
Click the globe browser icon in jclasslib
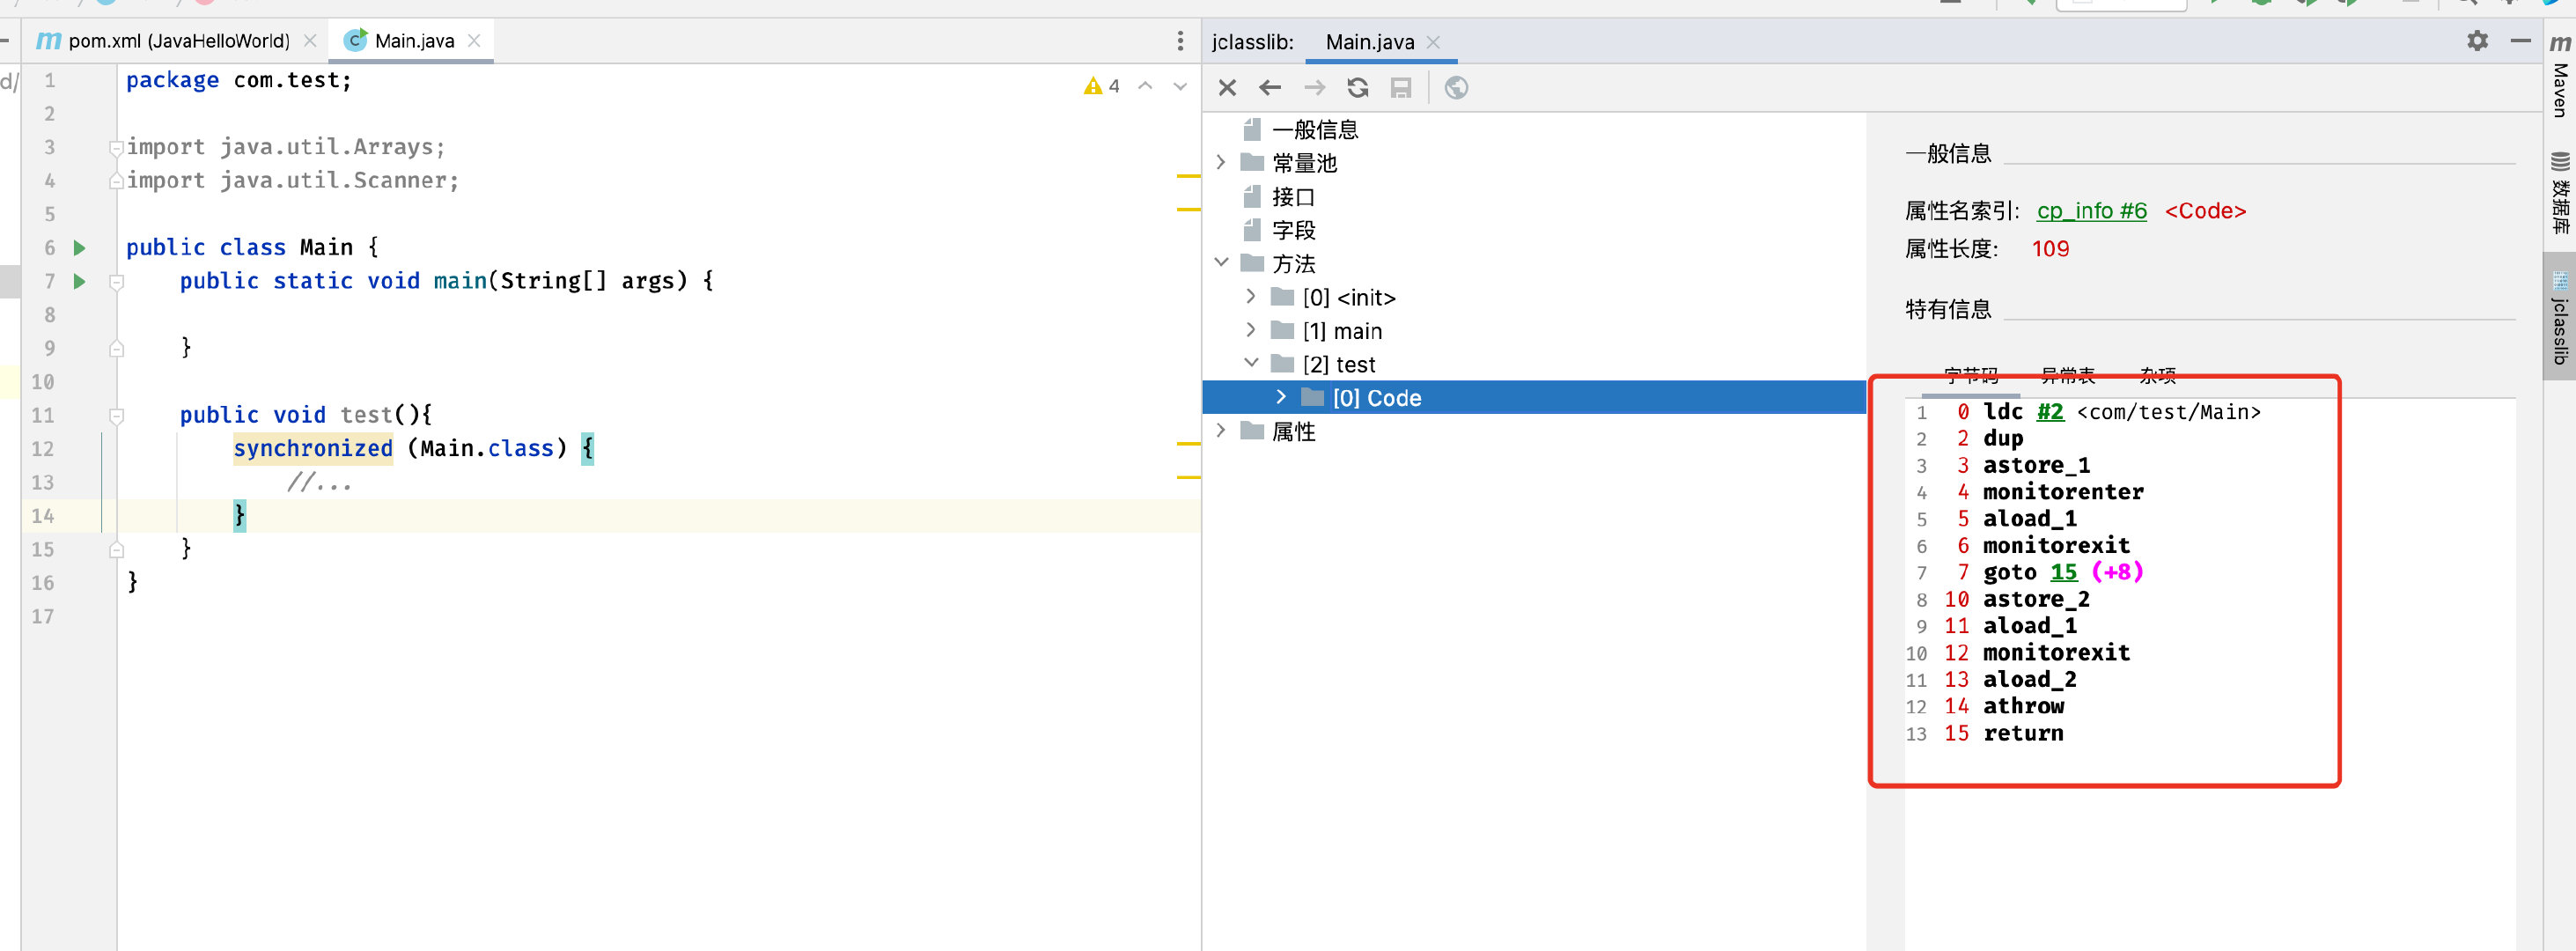click(1456, 88)
